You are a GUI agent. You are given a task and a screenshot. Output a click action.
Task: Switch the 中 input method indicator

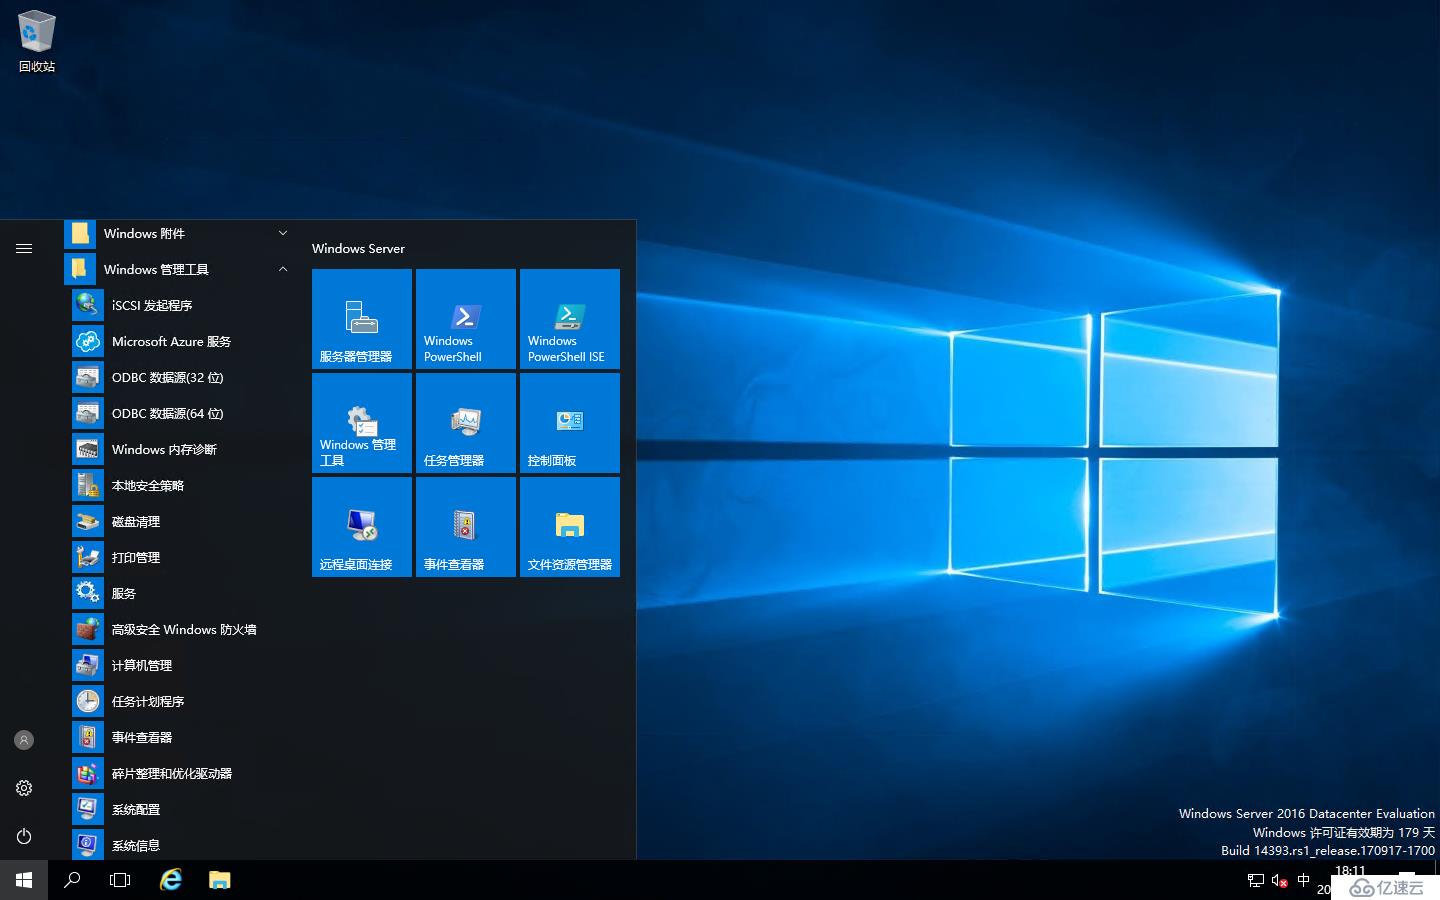point(1303,880)
